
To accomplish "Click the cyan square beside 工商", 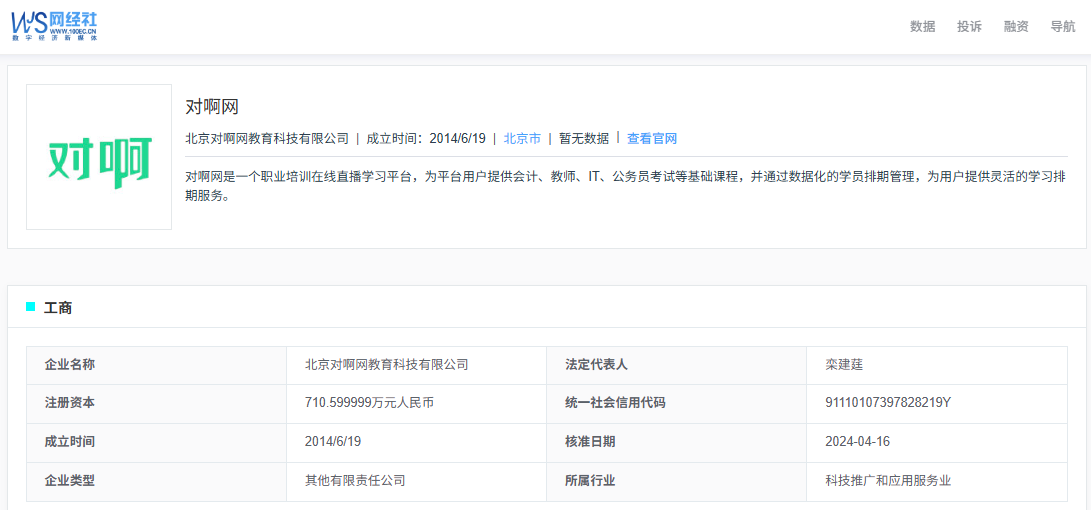I will point(31,307).
